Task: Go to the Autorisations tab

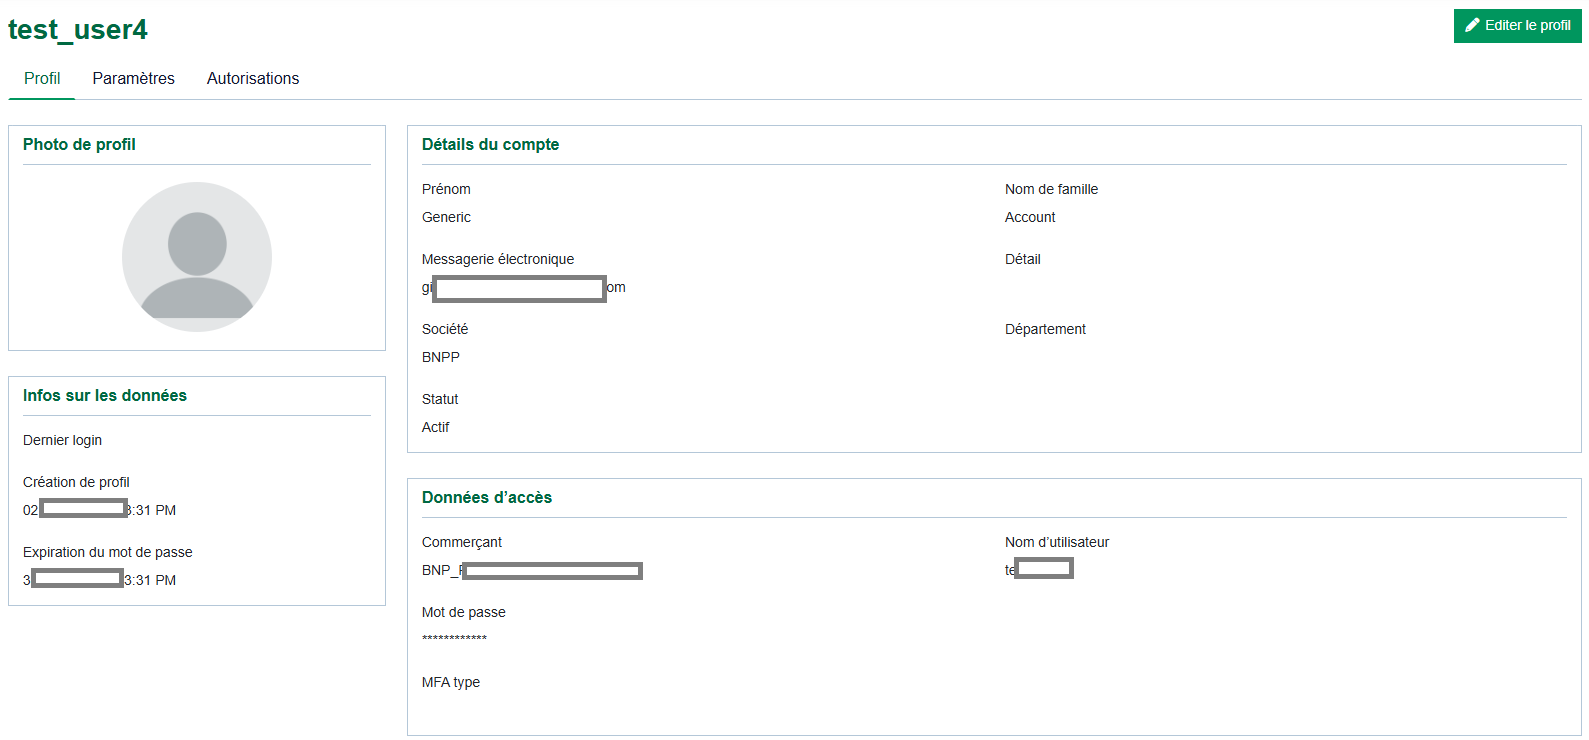Action: (x=253, y=78)
